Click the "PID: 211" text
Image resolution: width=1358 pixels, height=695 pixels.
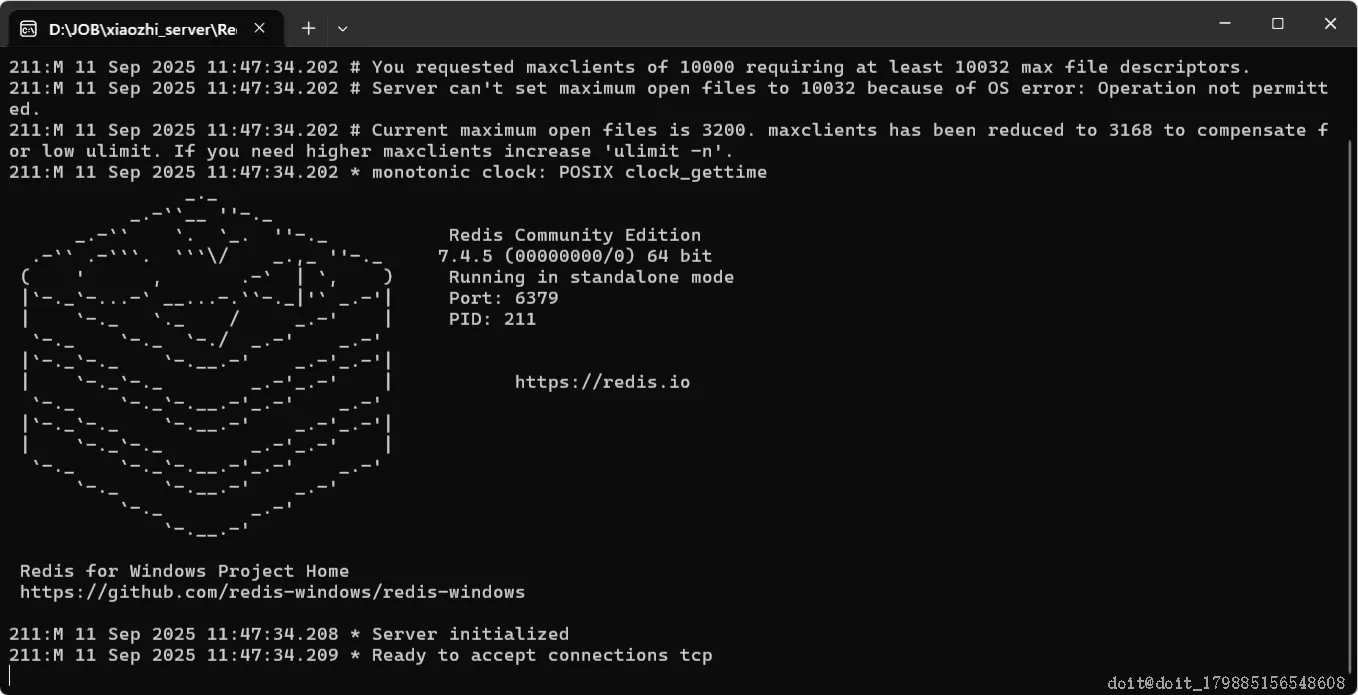tap(492, 319)
